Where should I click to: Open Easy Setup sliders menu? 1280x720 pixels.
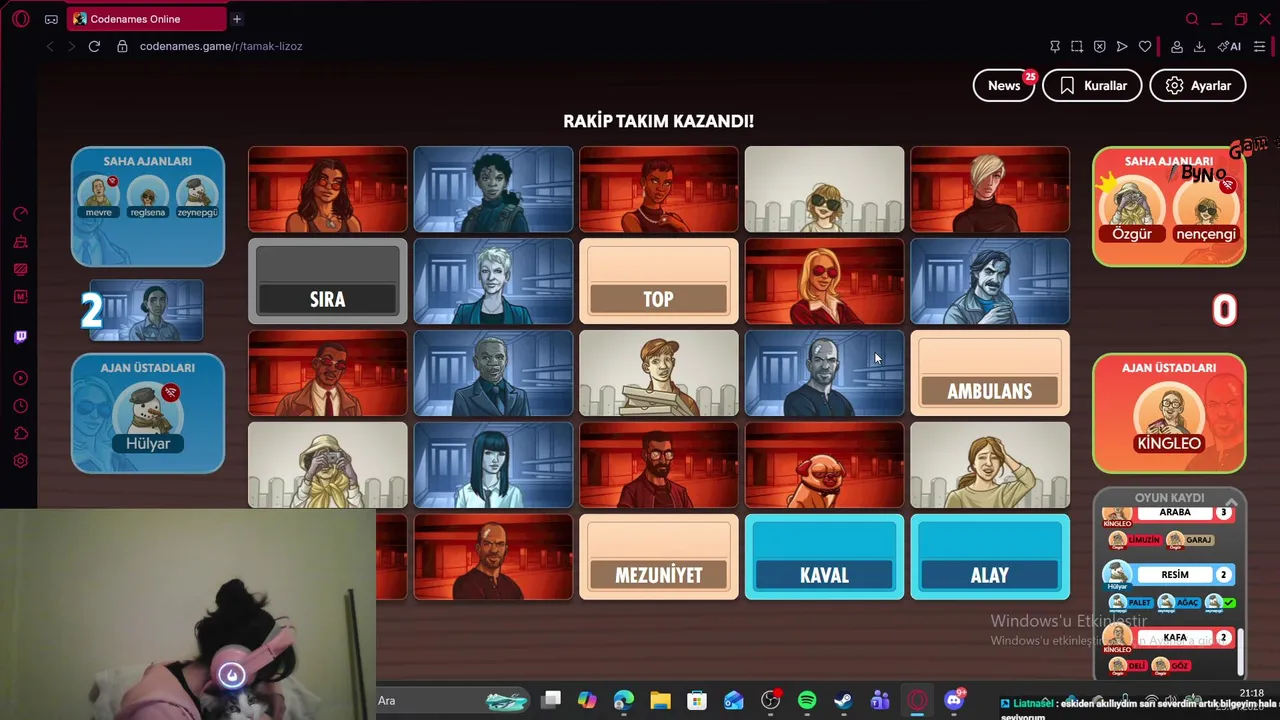tap(1259, 46)
